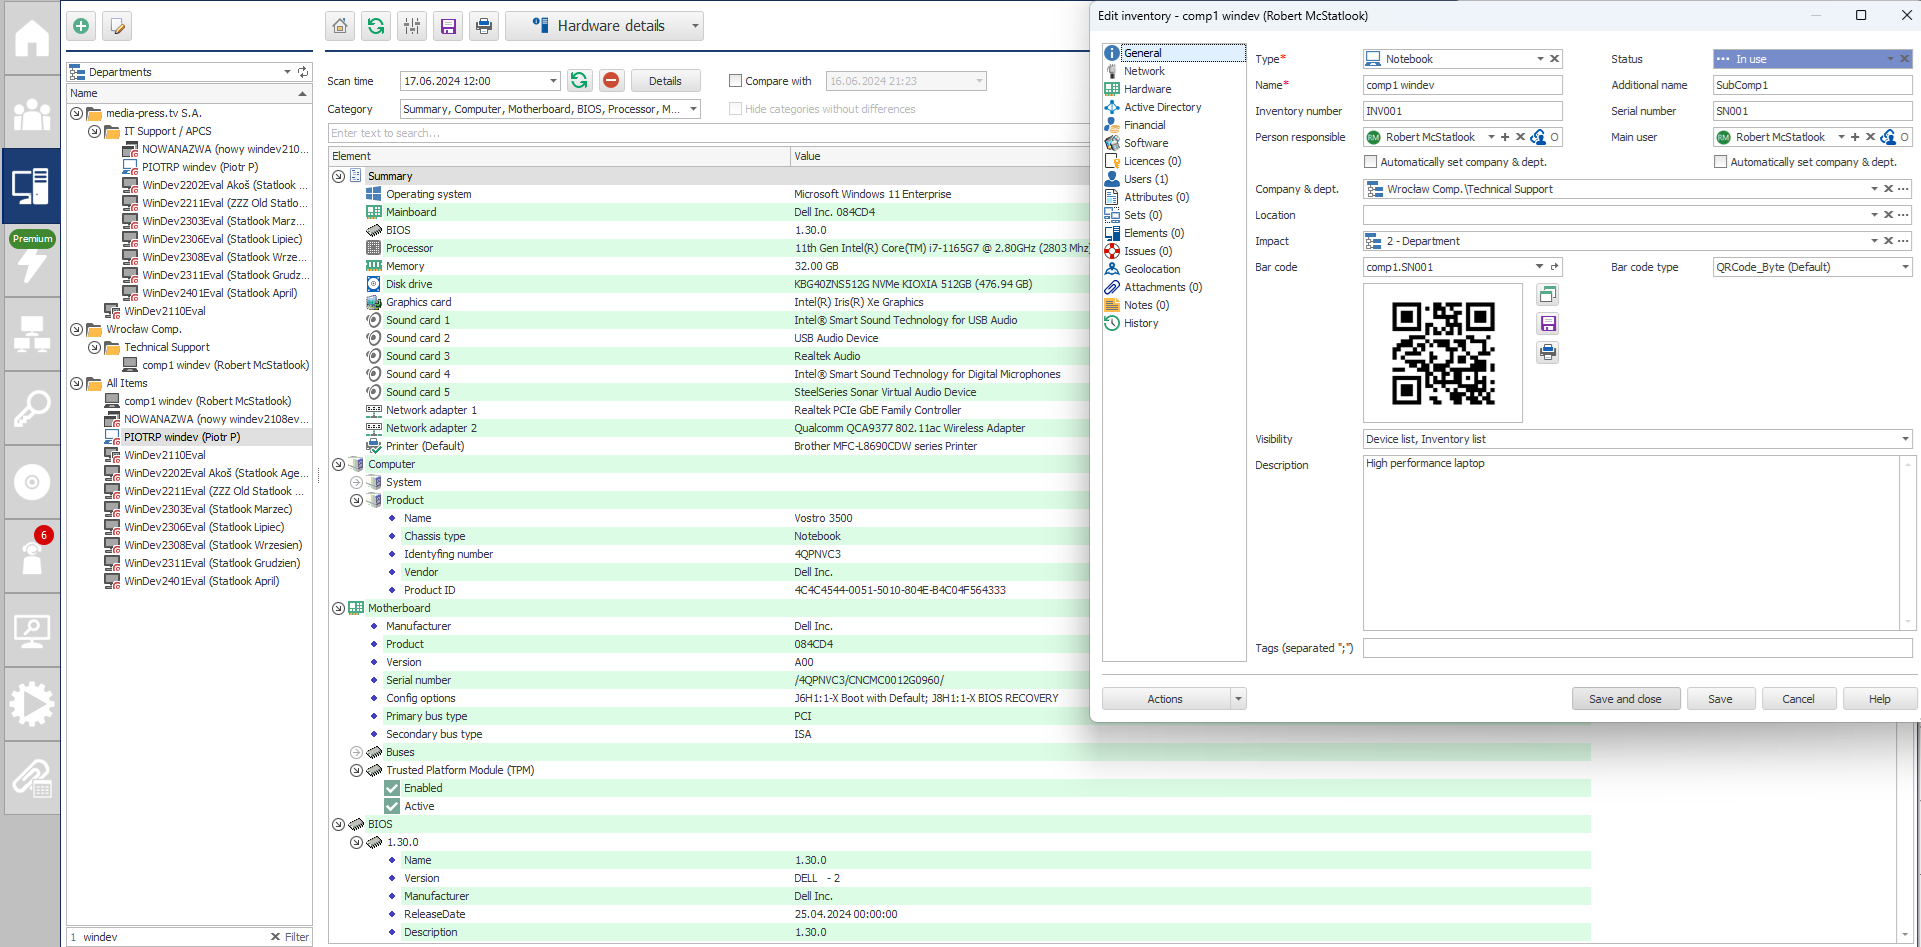Open the Bar code type dropdown
Screen dimensions: 1921x947
click(x=1904, y=267)
